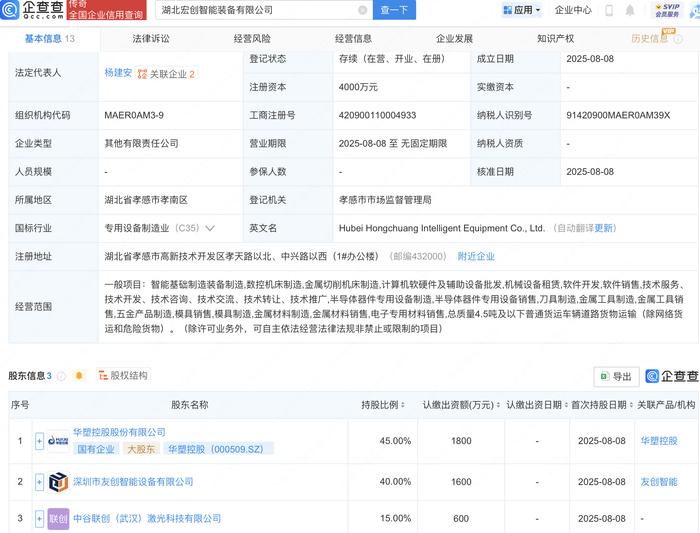Viewport: 700px width, 533px height.
Task: Click the 查一下 search button
Action: point(394,10)
